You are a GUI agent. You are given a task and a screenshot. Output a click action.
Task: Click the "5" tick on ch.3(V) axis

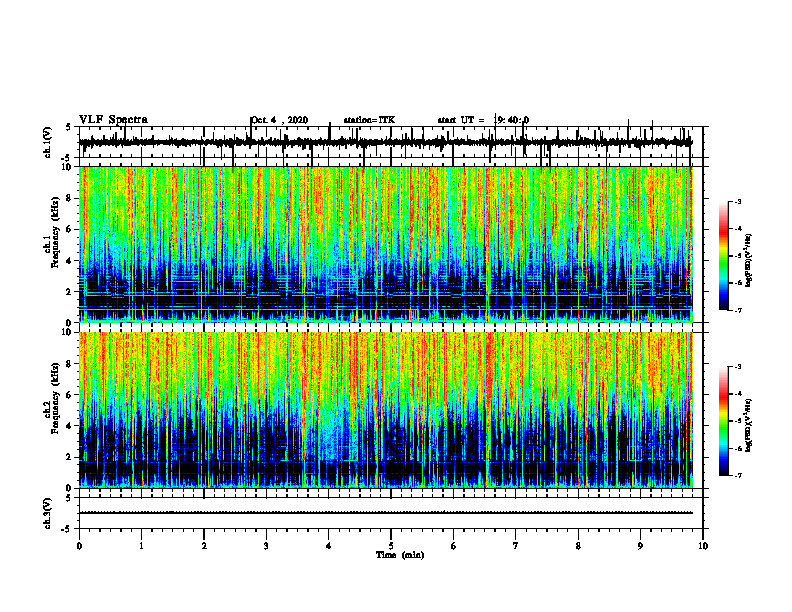click(69, 497)
